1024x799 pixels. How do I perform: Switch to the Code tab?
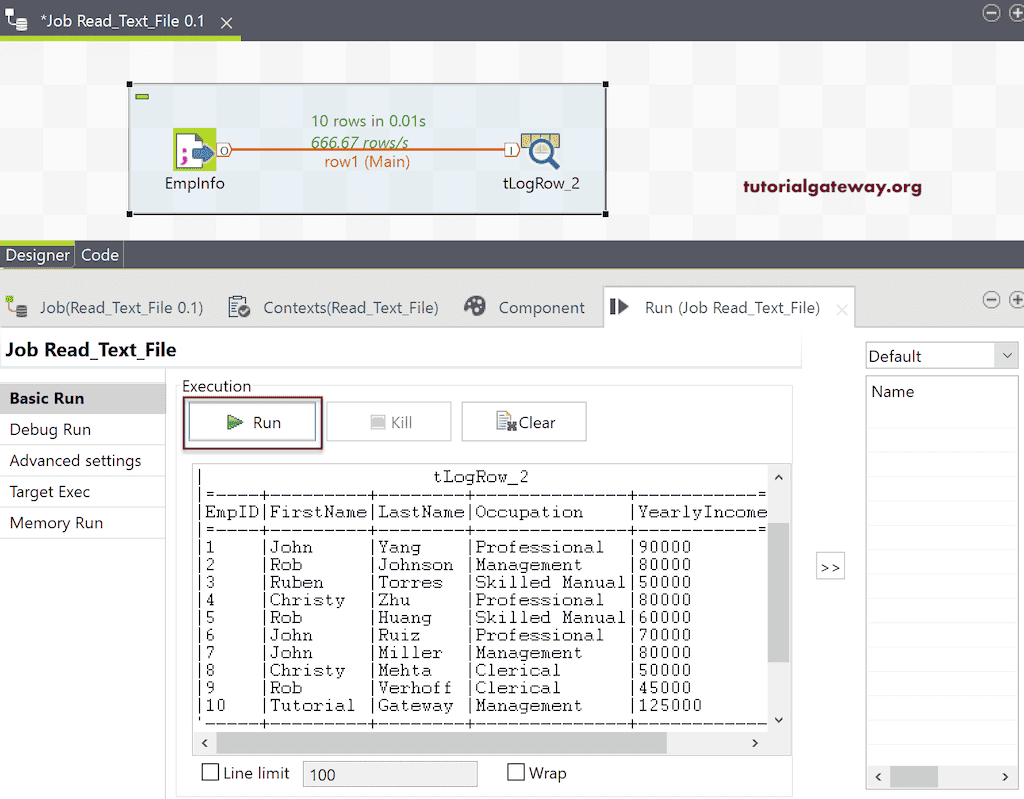point(98,254)
